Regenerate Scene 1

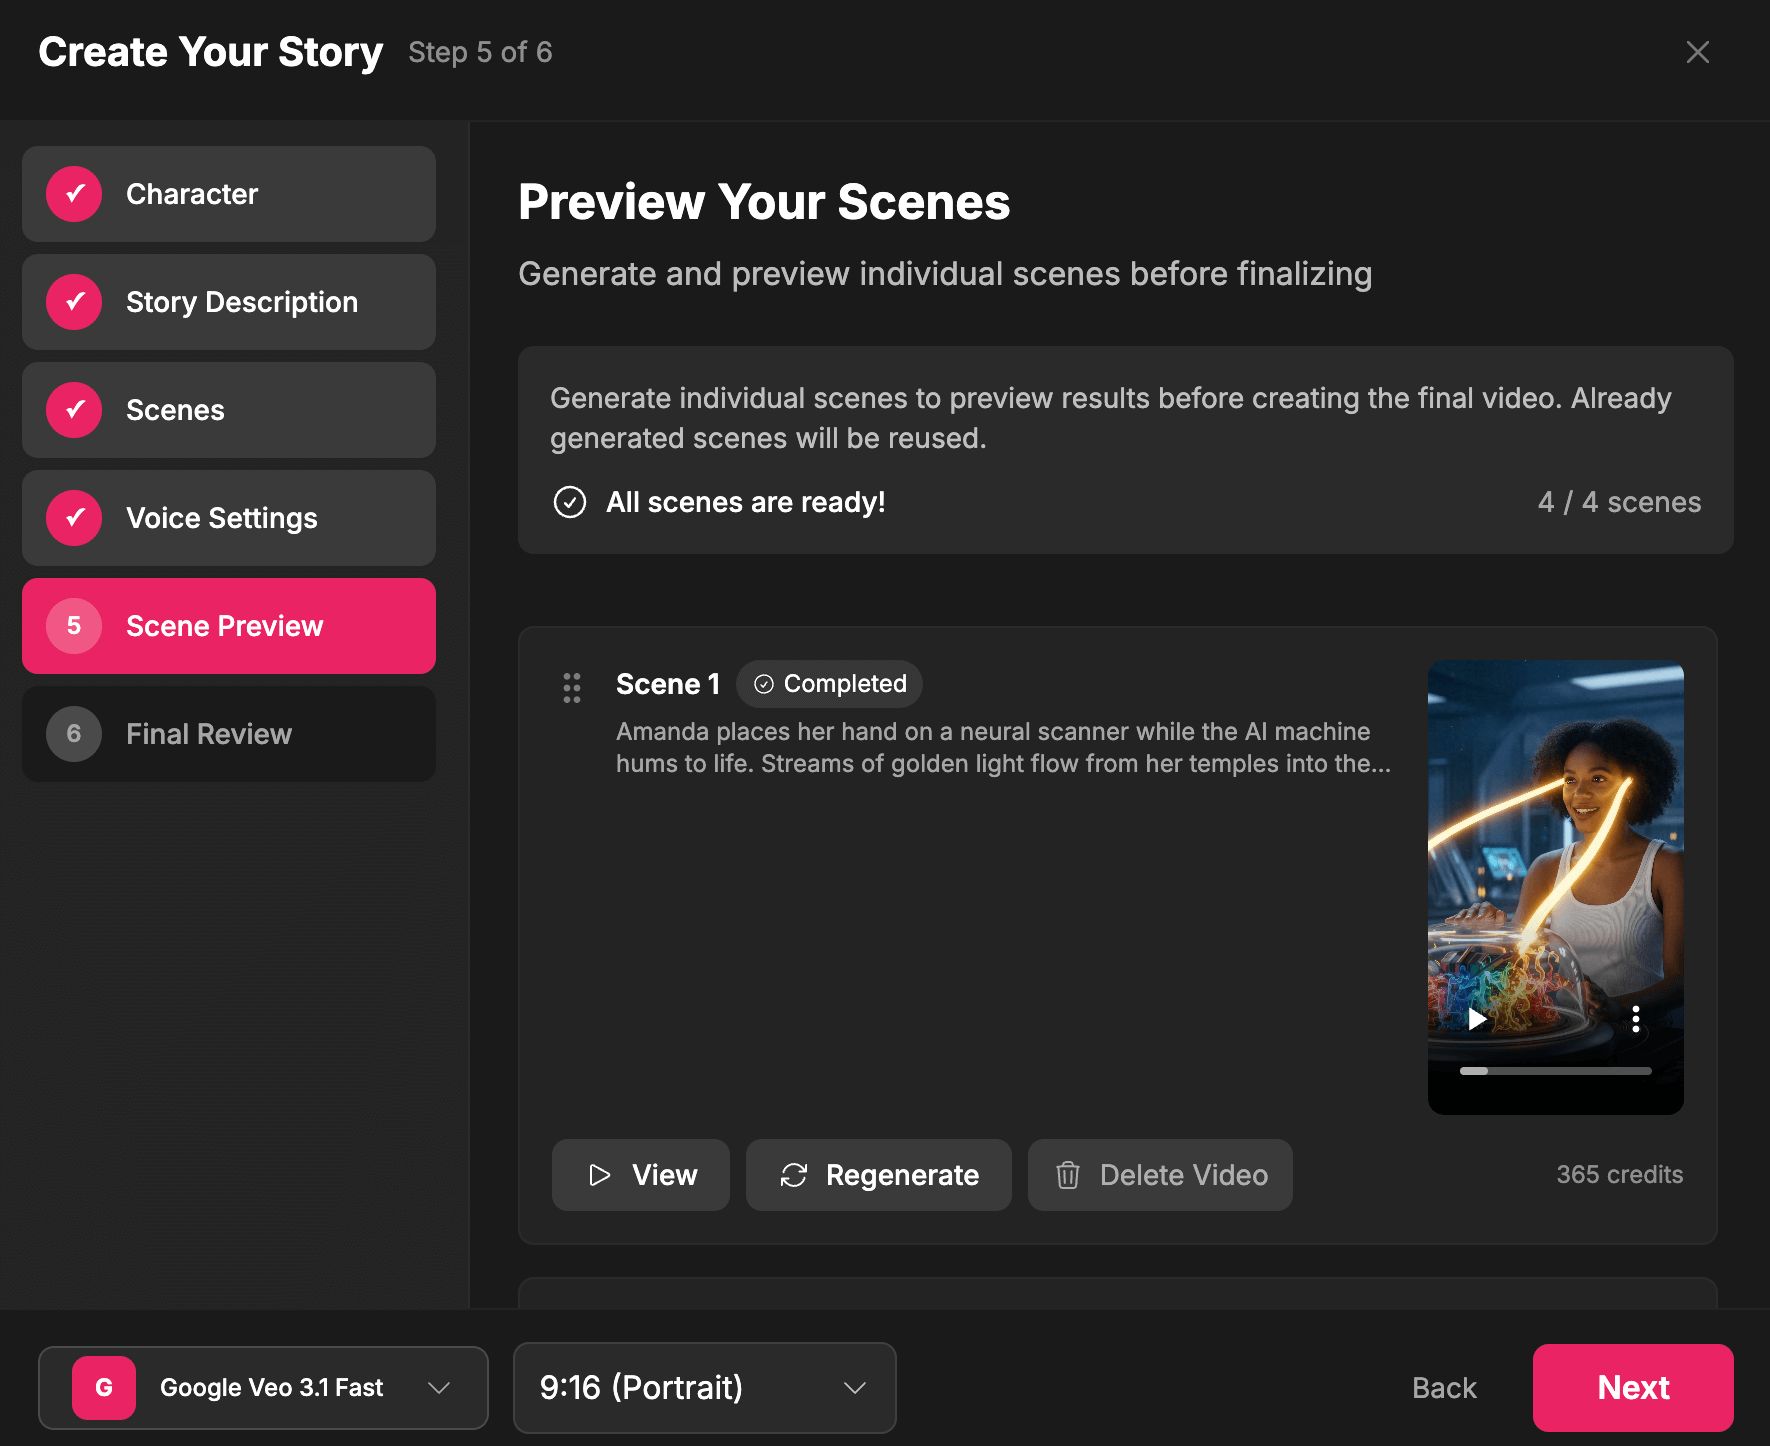(879, 1175)
